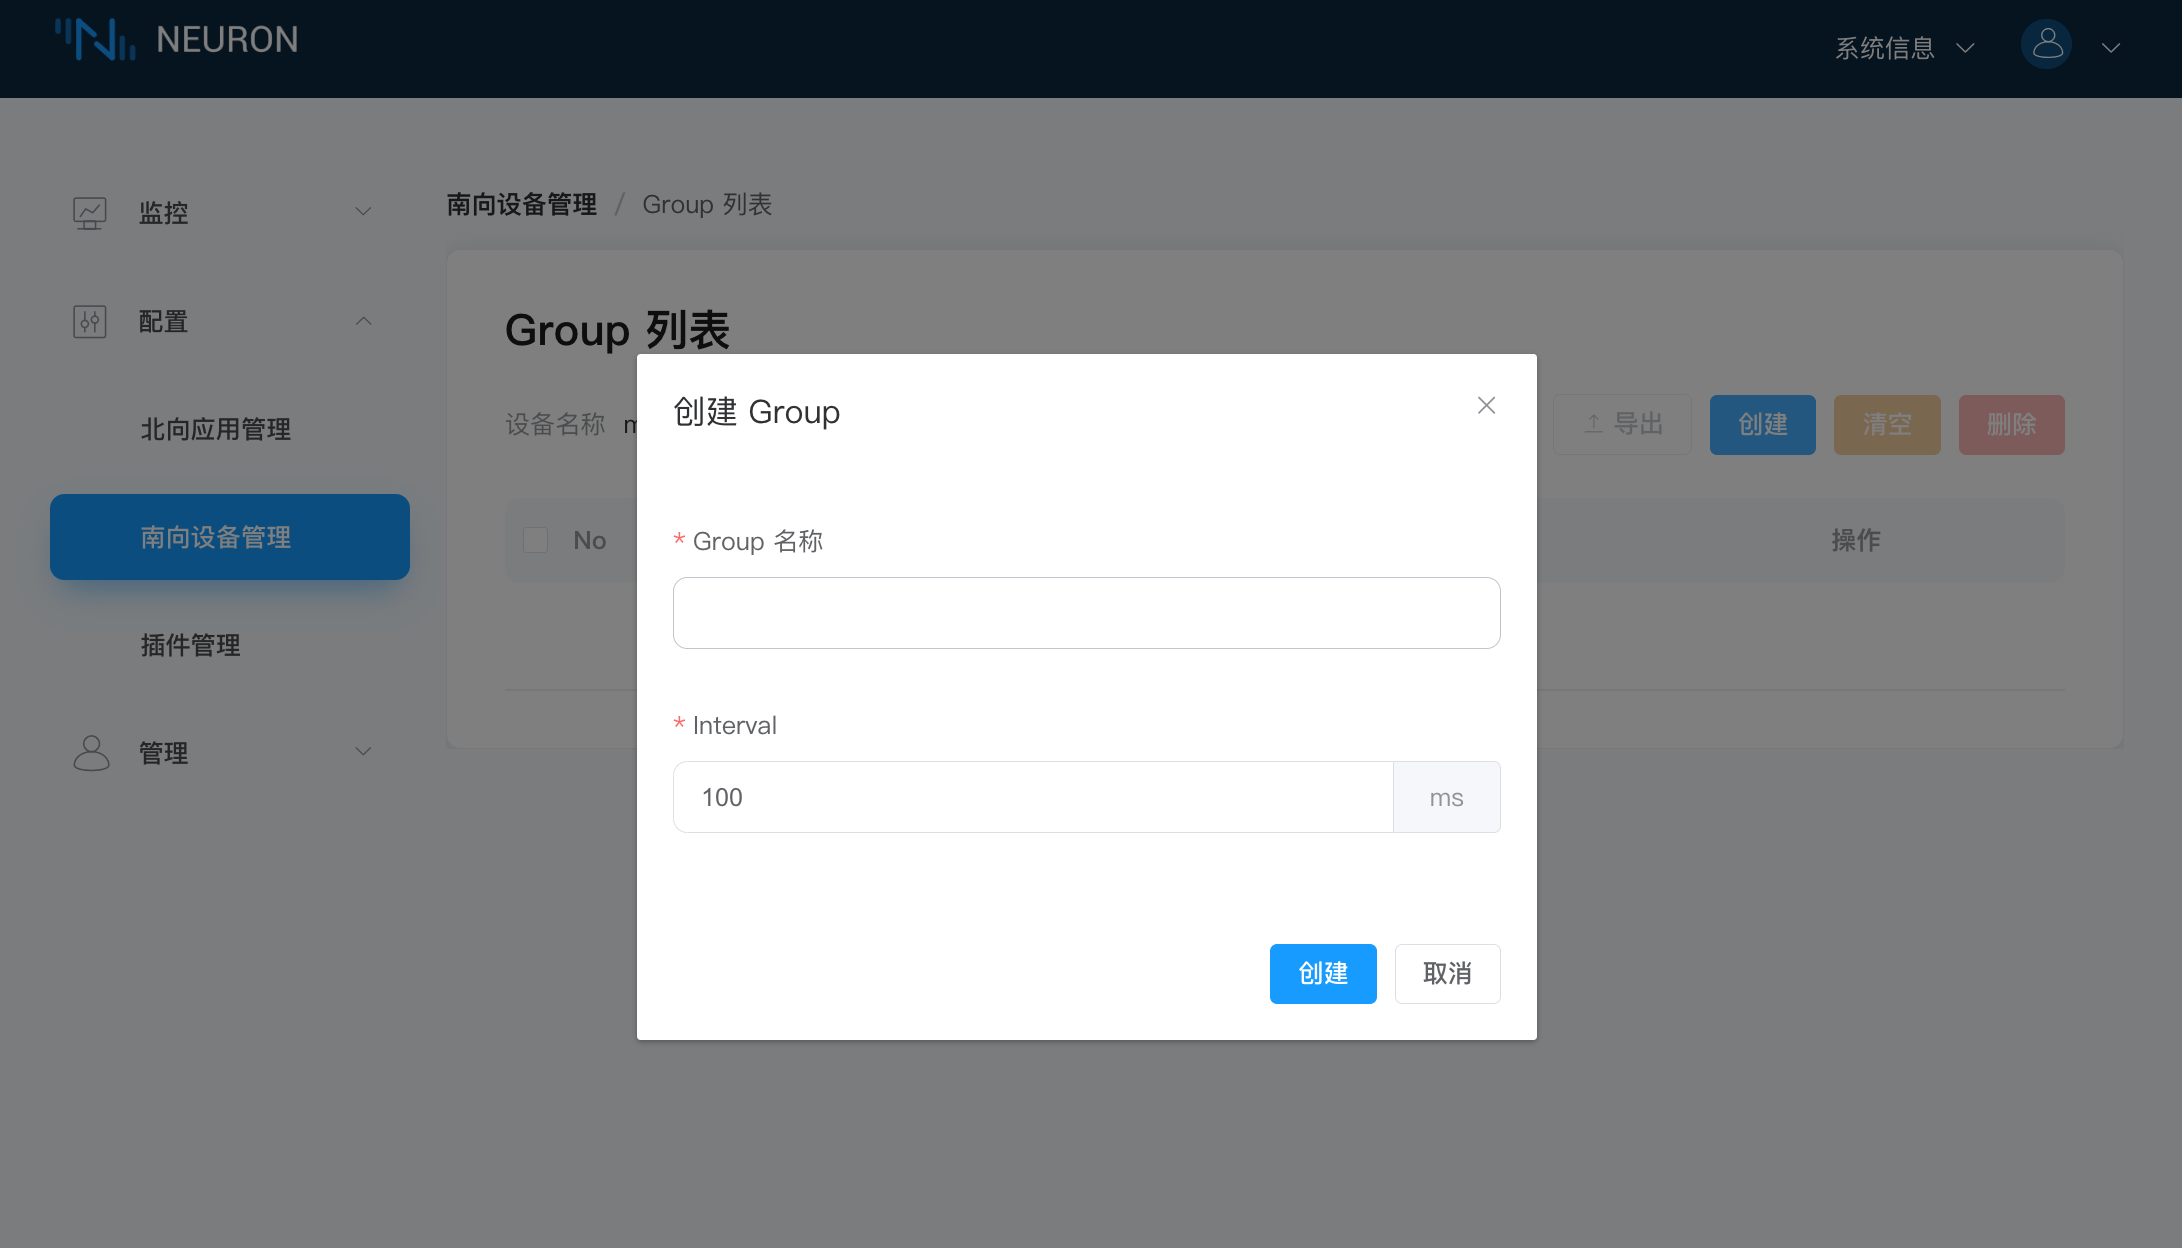Image resolution: width=2182 pixels, height=1248 pixels.
Task: Collapse the 配置 sidebar section
Action: tap(364, 321)
